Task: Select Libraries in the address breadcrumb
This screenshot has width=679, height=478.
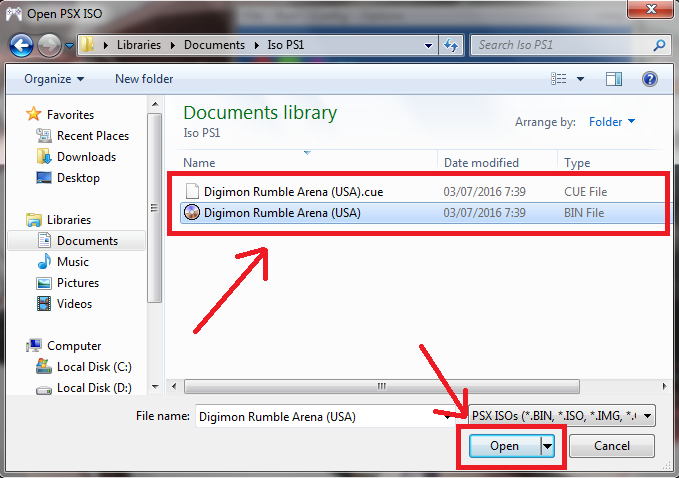Action: (x=139, y=45)
